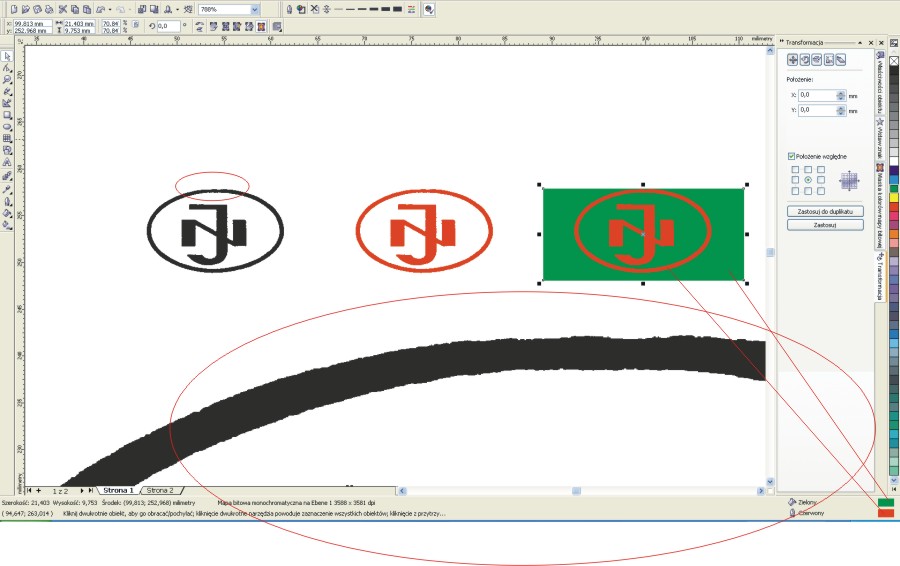The image size is (900, 566).
Task: Toggle the Położenie względne checkbox
Action: click(x=792, y=157)
